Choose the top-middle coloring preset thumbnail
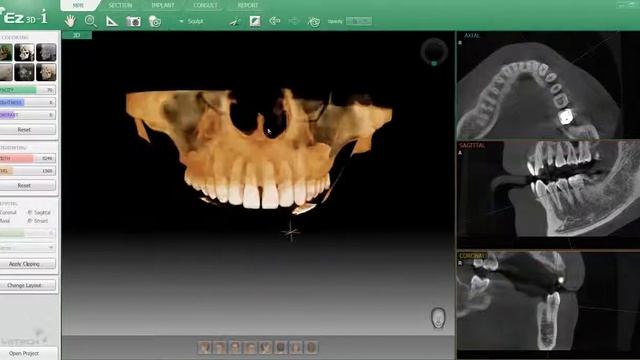 pyautogui.click(x=24, y=52)
